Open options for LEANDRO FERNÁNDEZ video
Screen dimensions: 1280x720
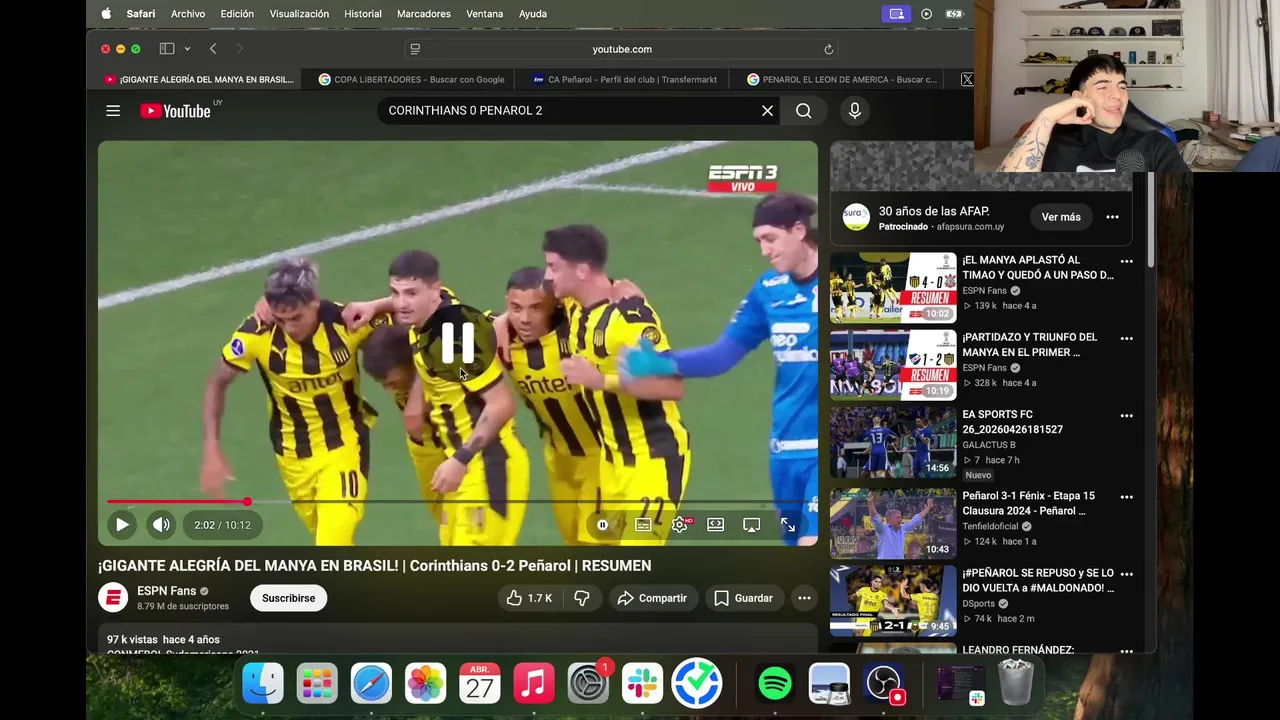pos(1127,651)
